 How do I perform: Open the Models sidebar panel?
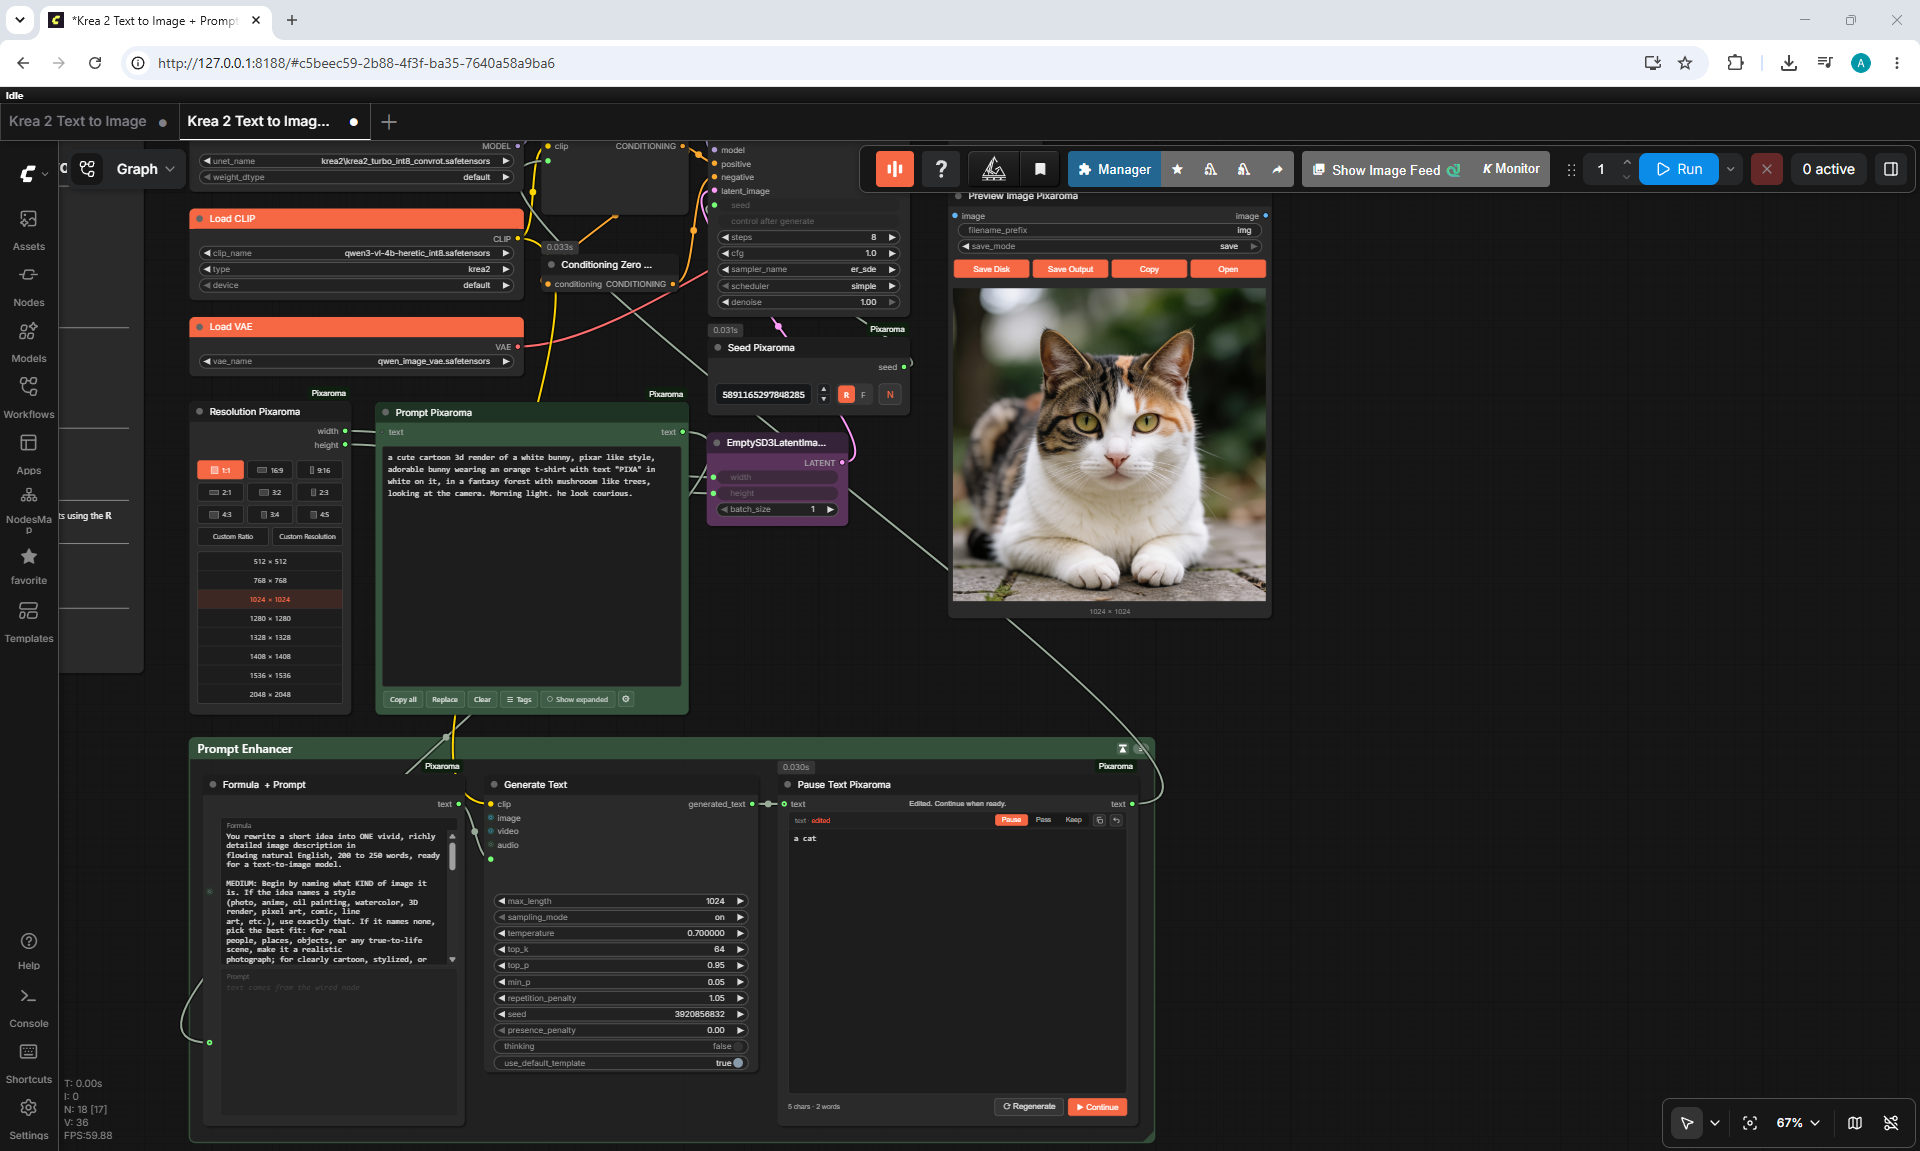point(29,342)
